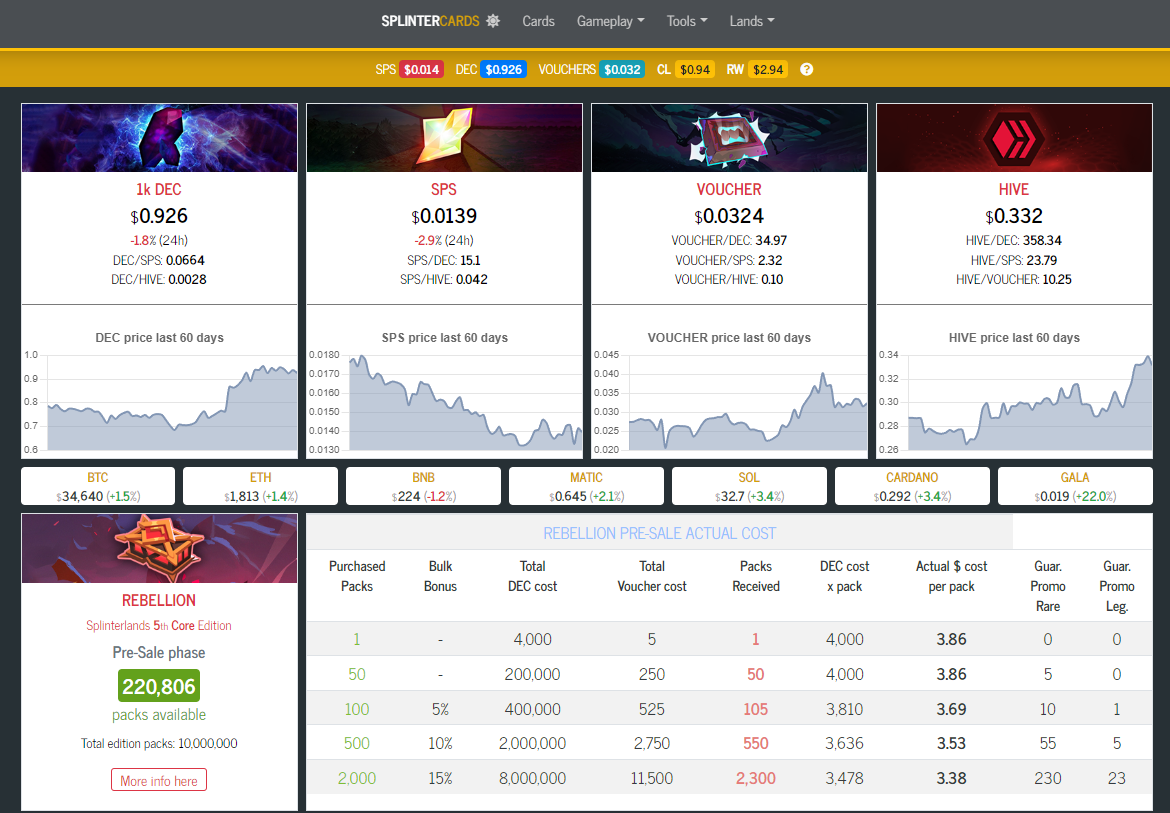Click the REBELLION title

point(159,600)
